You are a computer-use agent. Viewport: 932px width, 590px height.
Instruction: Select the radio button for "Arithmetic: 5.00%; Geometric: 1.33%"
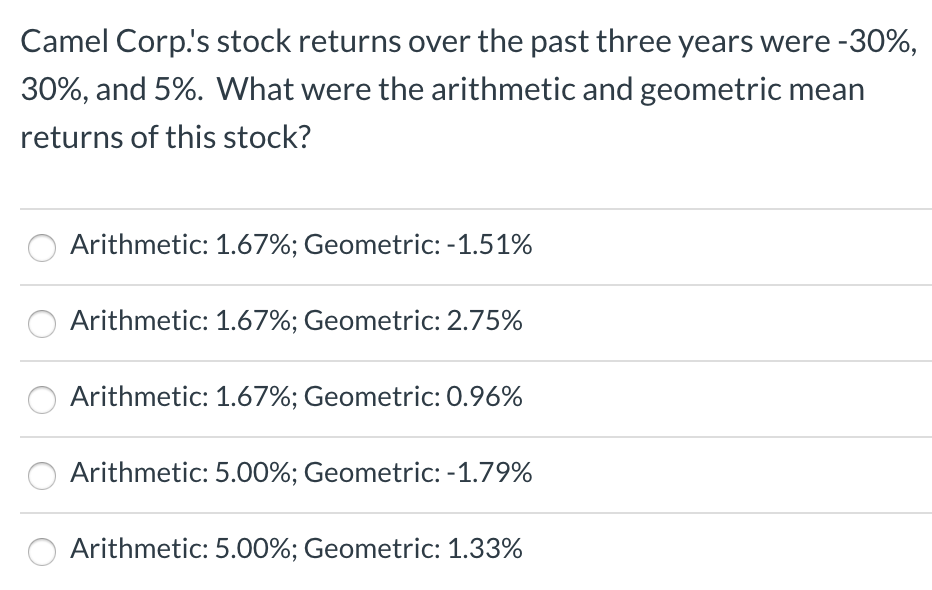pyautogui.click(x=41, y=551)
